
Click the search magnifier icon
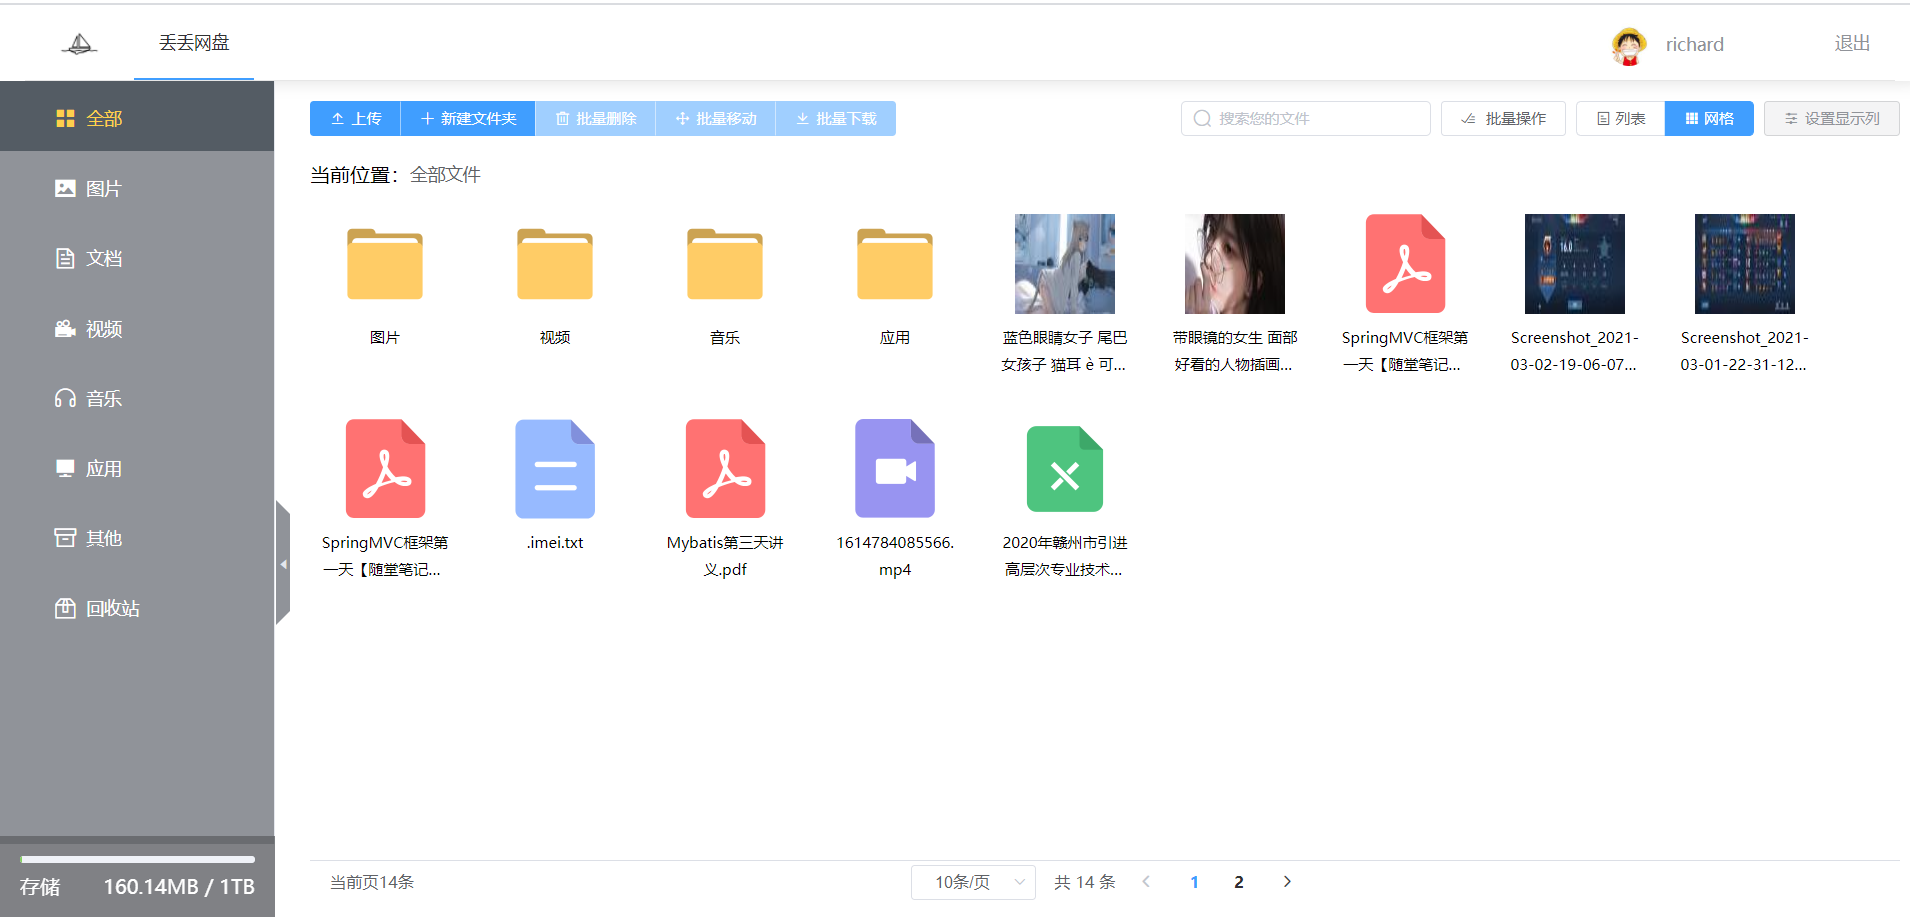[1202, 118]
